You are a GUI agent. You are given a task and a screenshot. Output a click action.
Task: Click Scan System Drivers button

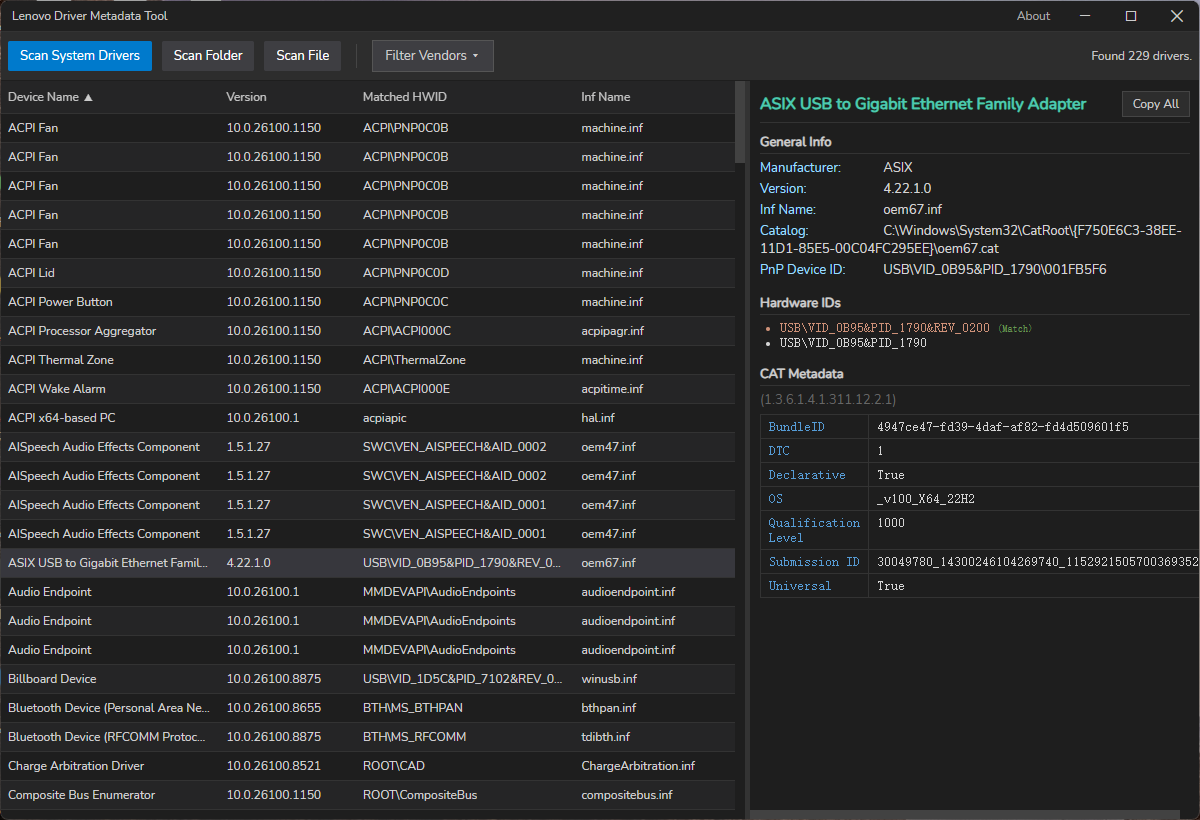(x=80, y=56)
